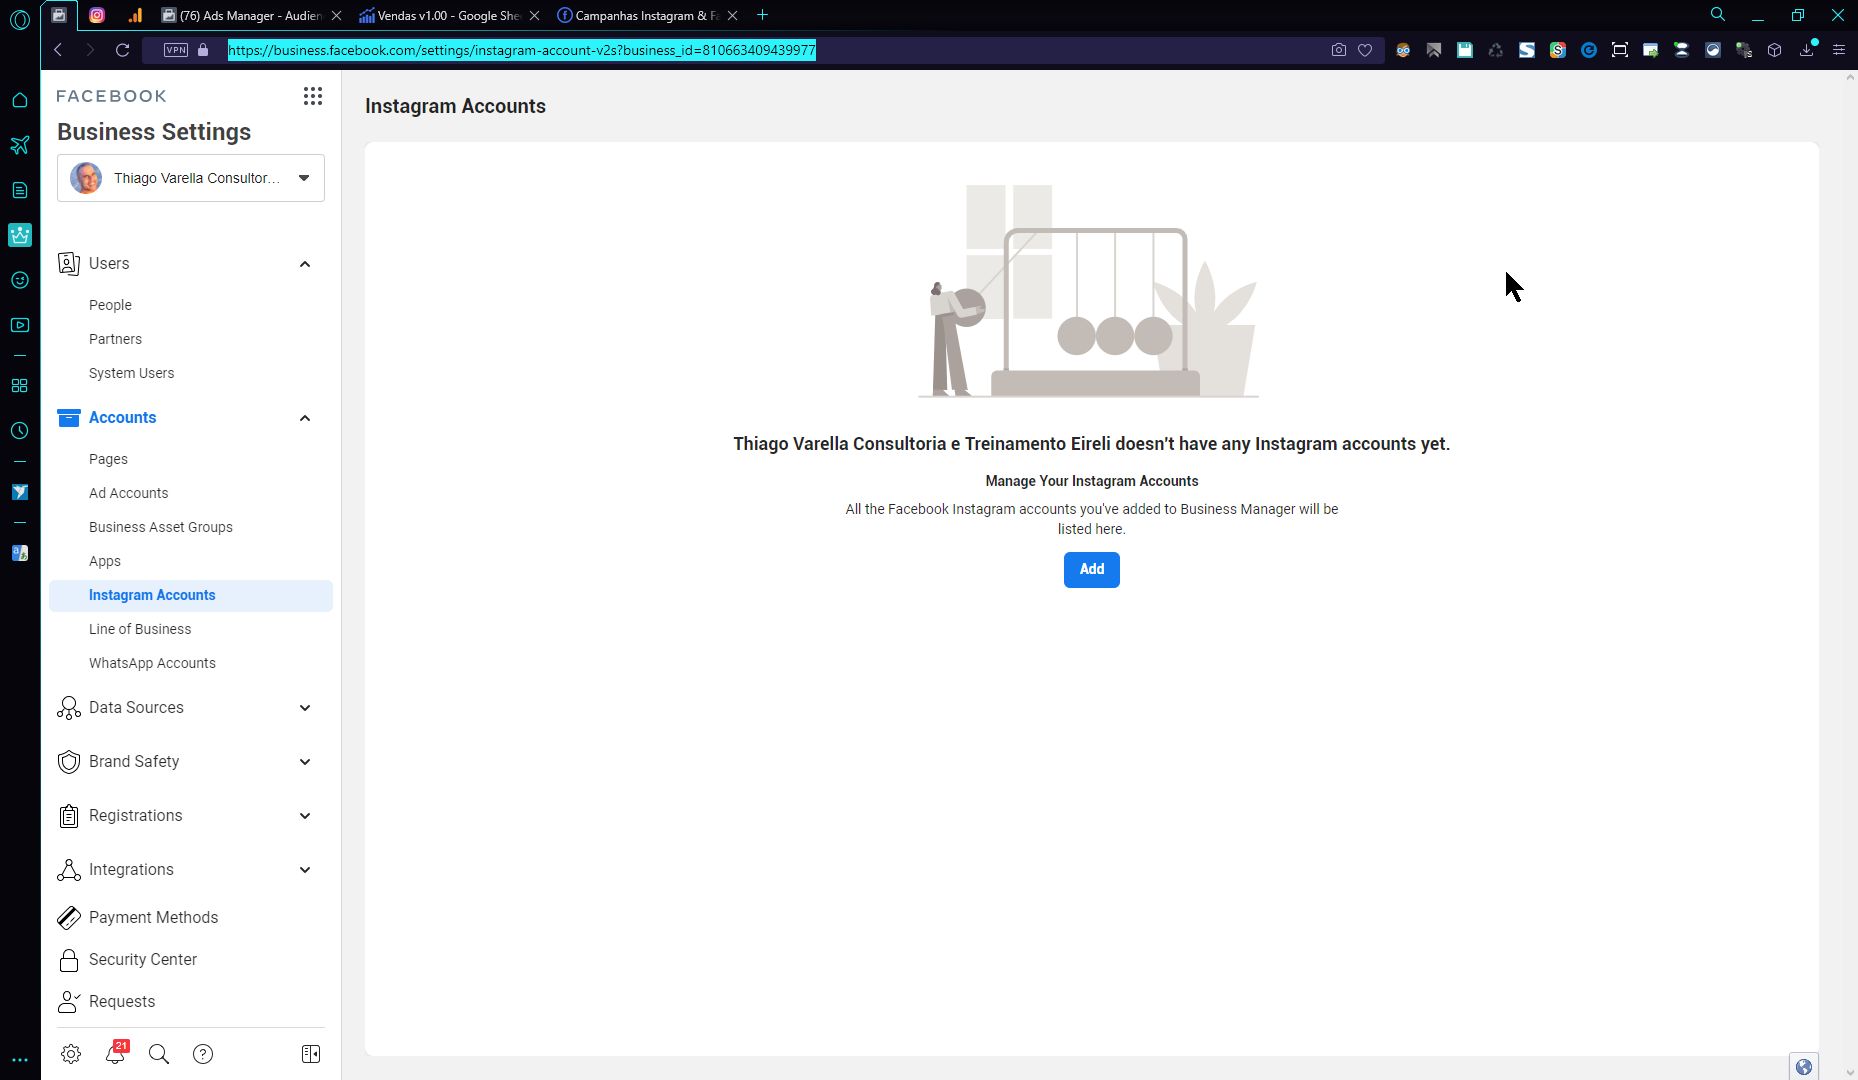Screen dimensions: 1858x1080
Task: Open the sidebar smiley messenger icon
Action: [20, 280]
